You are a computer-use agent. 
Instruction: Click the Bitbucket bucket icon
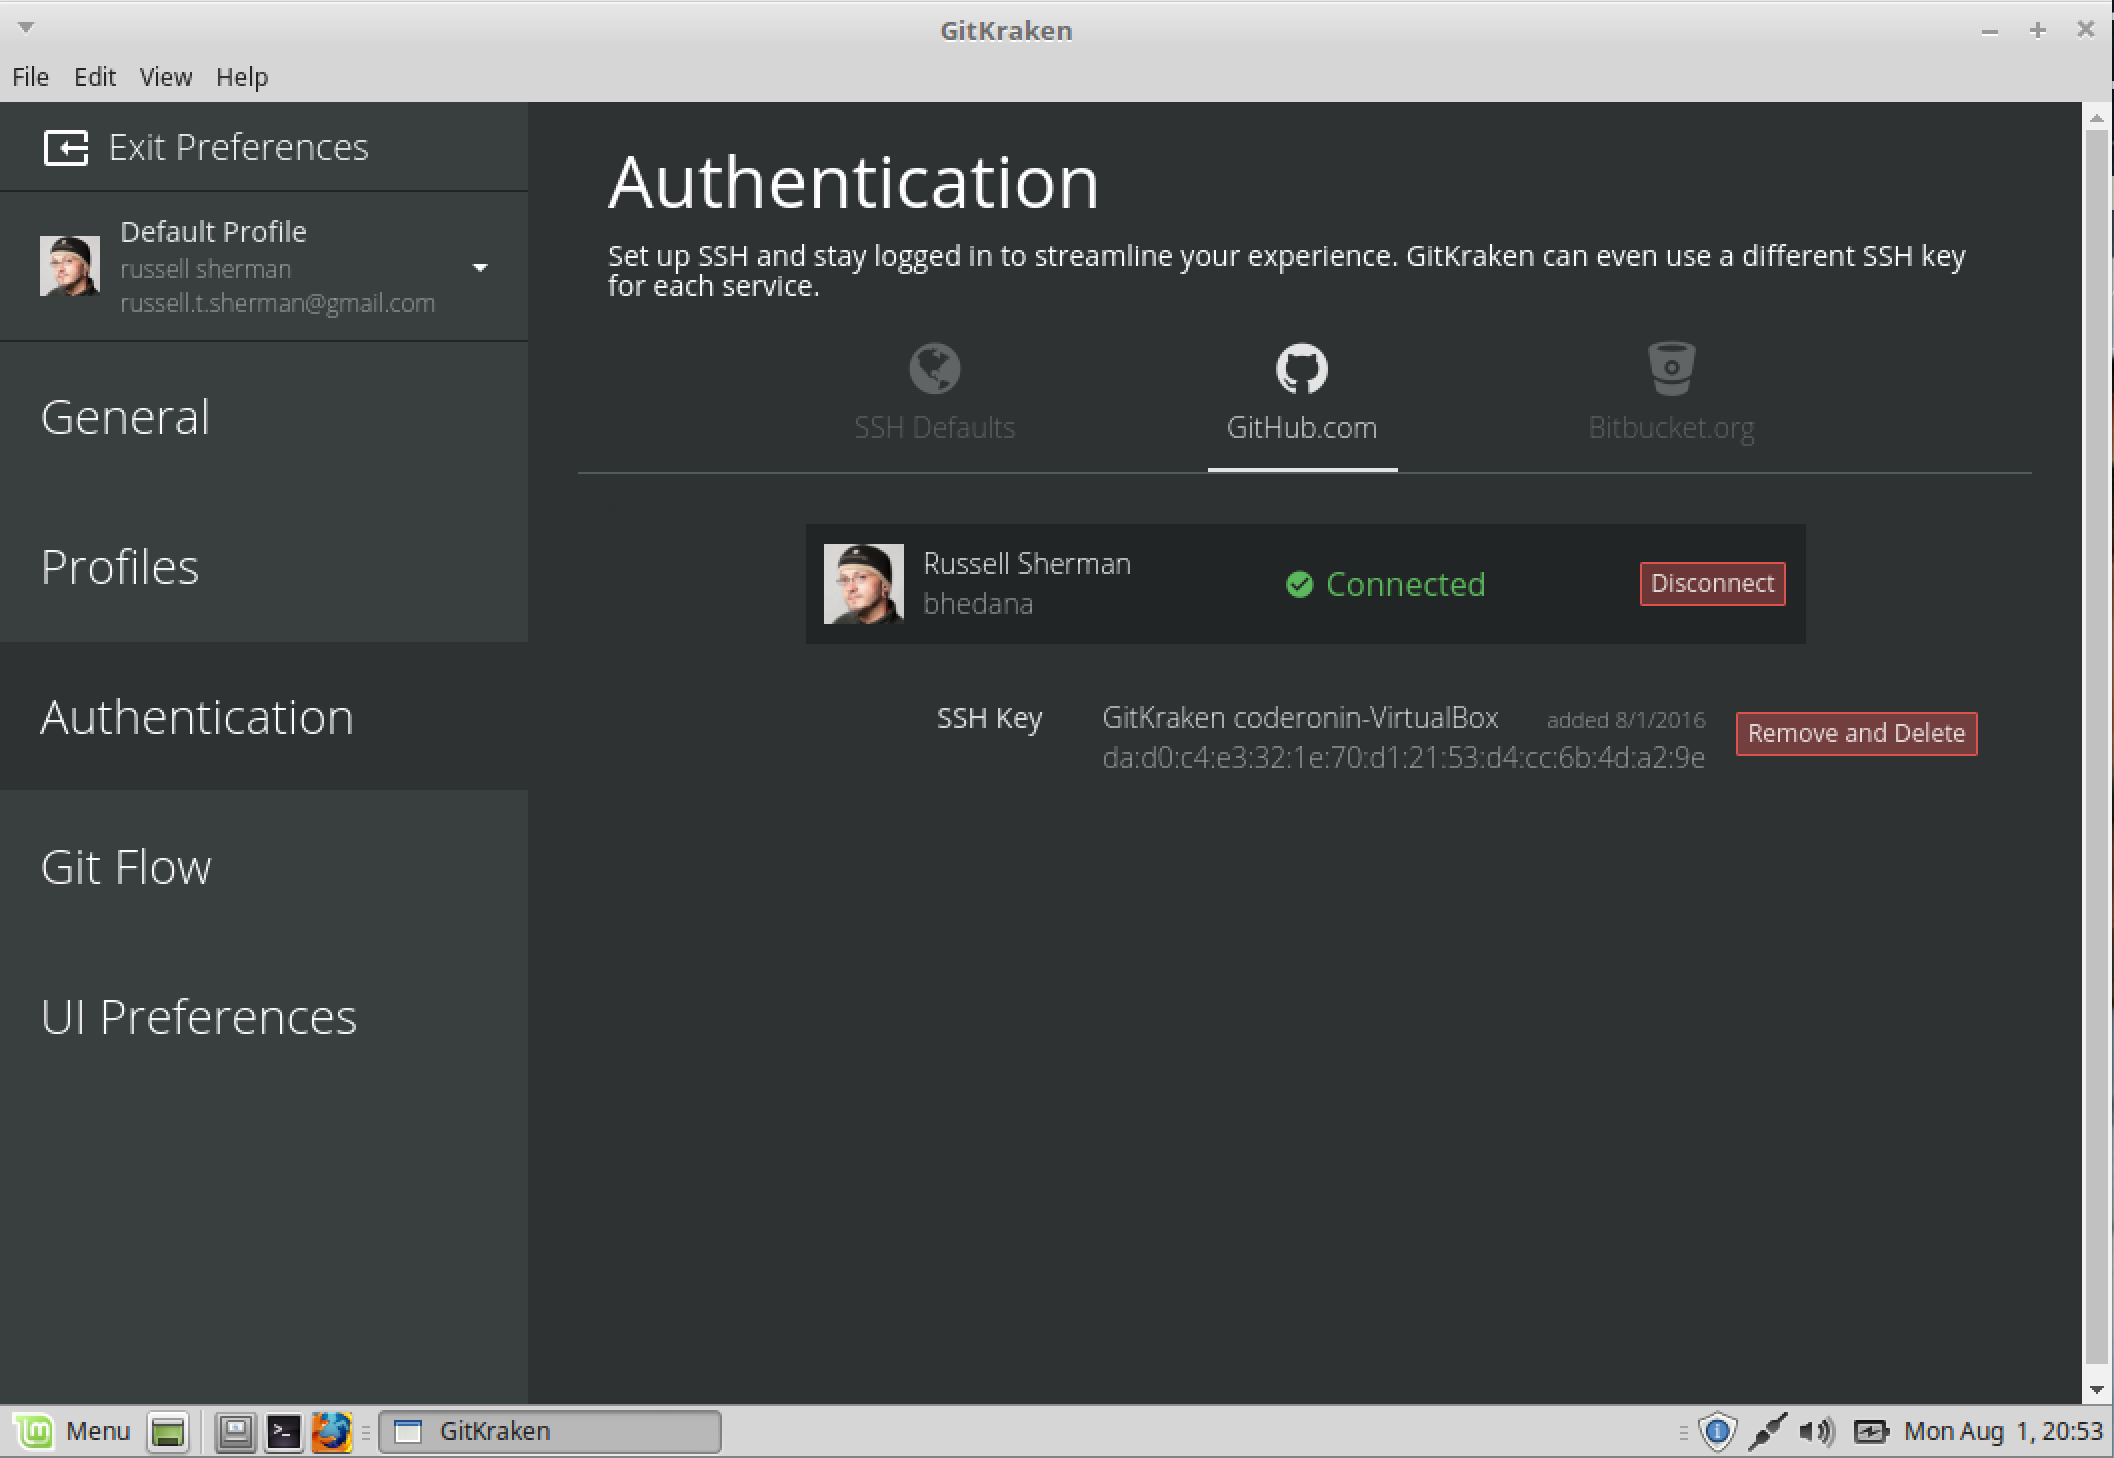point(1671,368)
